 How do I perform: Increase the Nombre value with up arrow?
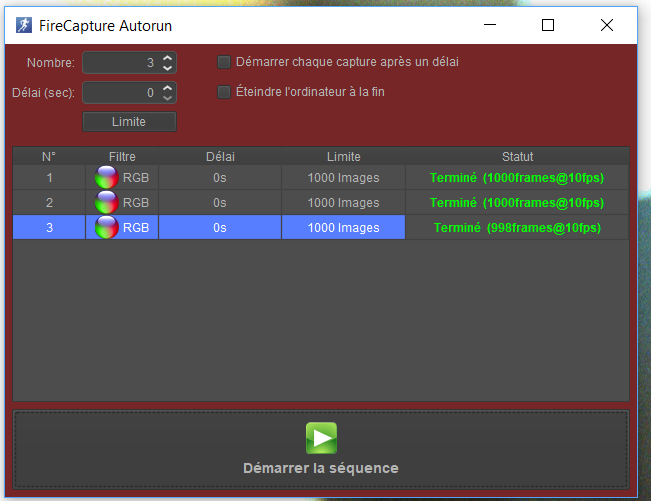tap(167, 58)
